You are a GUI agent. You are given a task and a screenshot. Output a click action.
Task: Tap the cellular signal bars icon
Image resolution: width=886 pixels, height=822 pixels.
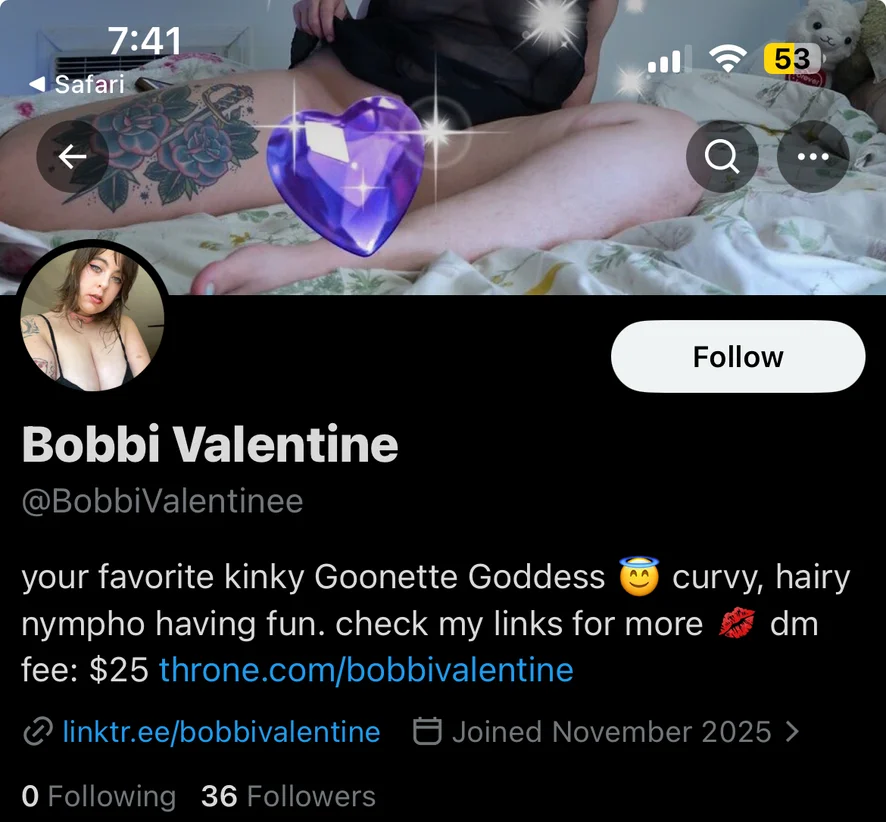click(664, 62)
